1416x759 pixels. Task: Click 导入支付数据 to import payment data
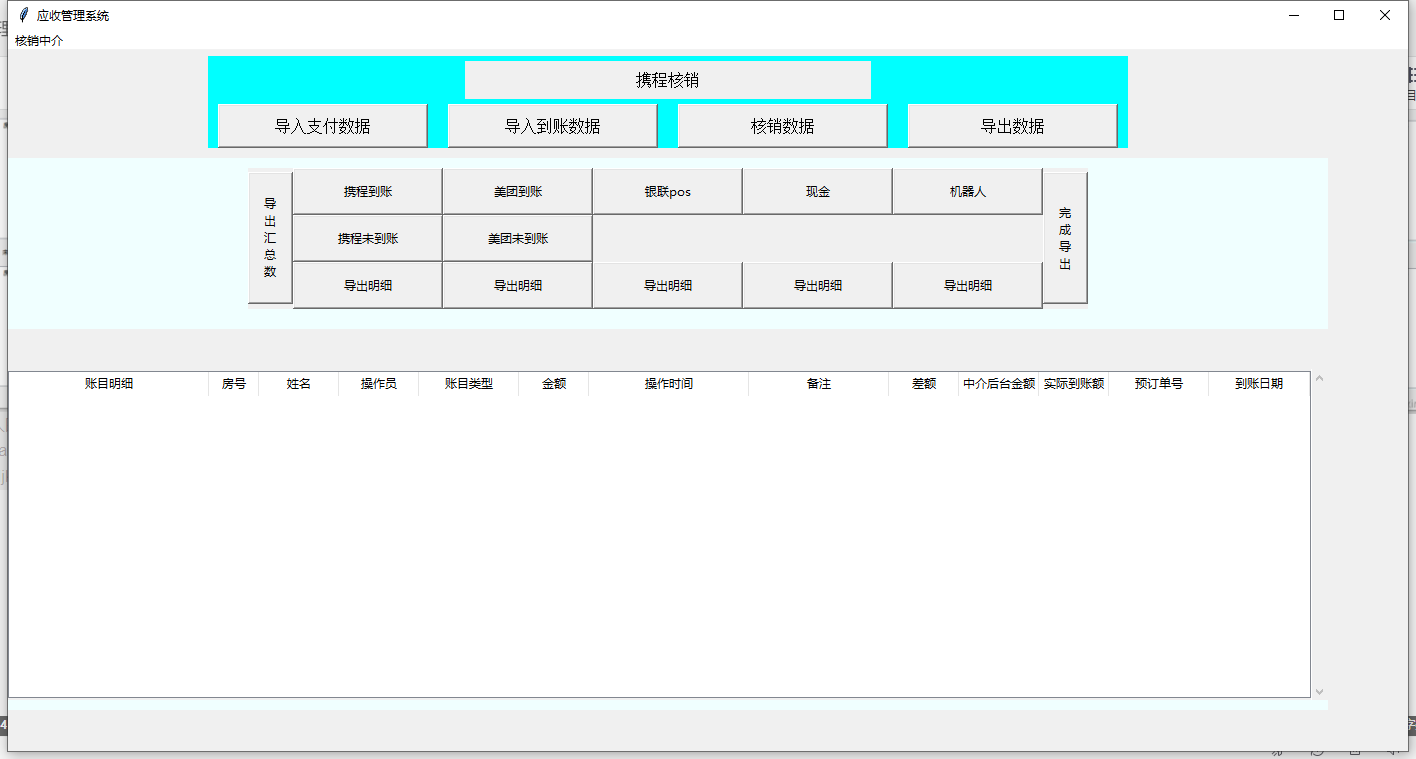(x=322, y=126)
